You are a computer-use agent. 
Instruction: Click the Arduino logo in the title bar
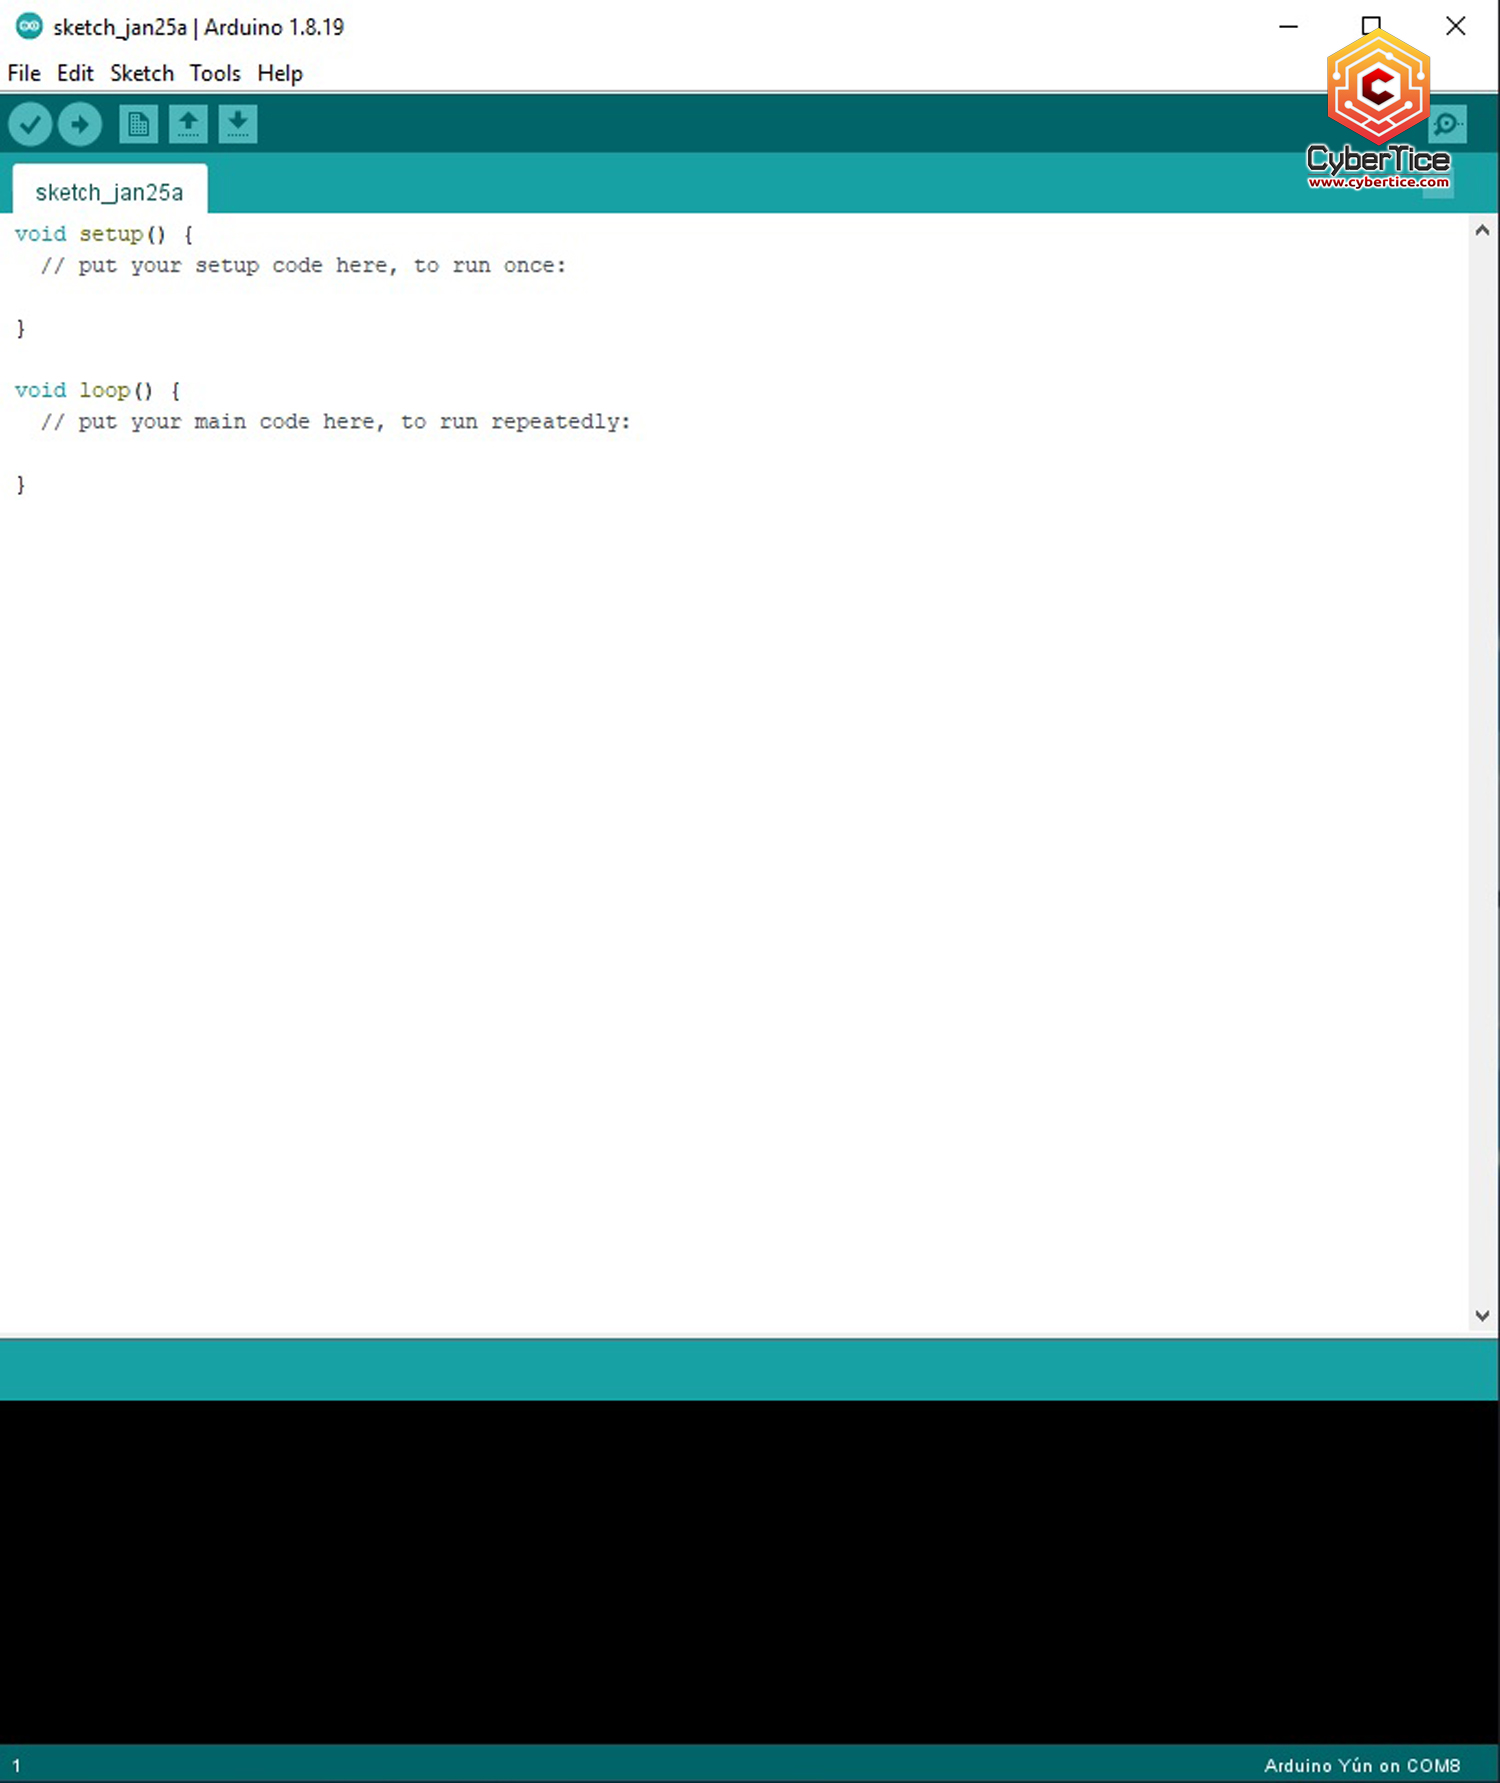pyautogui.click(x=29, y=27)
